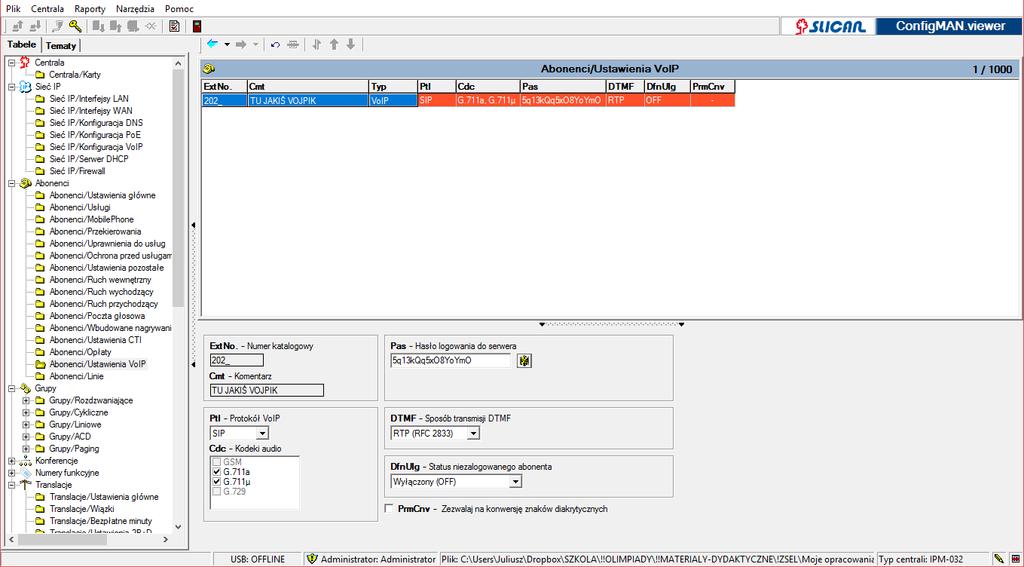Open the DTMF transmission method dropdown
This screenshot has width=1024, height=567.
pos(473,433)
